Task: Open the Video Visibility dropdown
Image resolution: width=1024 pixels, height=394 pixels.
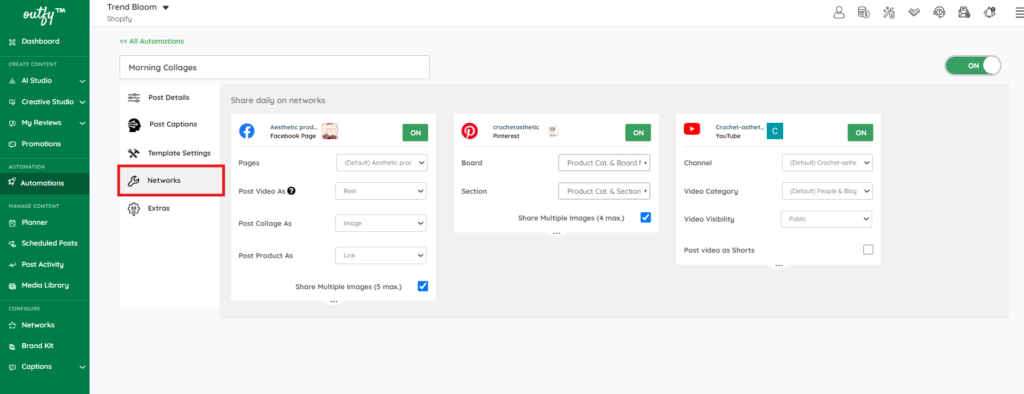Action: click(x=827, y=219)
